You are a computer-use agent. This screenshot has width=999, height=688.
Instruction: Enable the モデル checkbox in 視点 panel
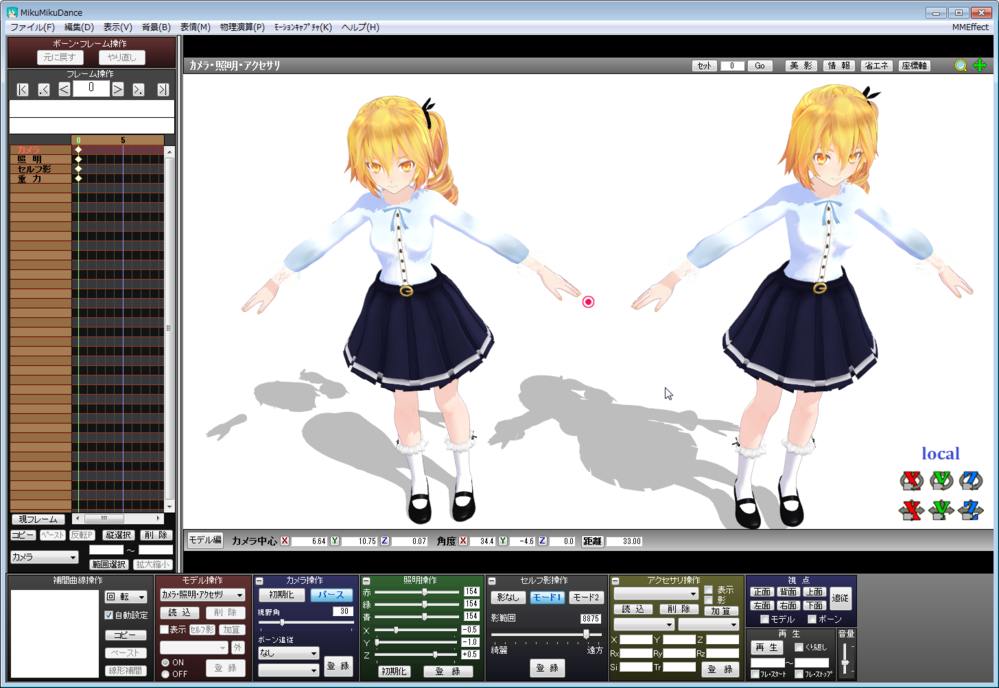(763, 620)
